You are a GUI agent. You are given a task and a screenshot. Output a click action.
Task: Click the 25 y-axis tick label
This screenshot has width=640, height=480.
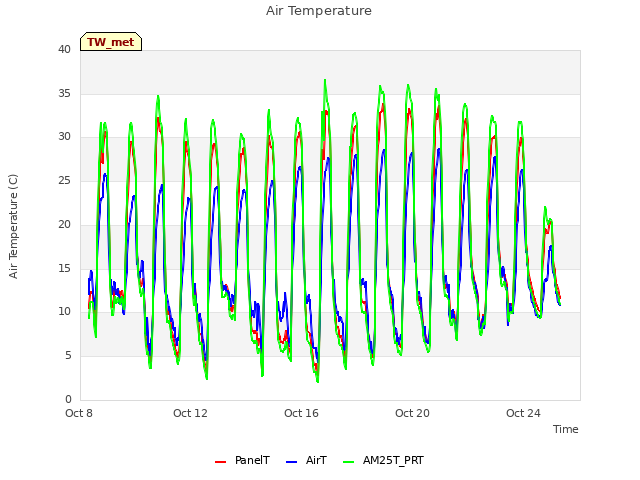pos(64,180)
